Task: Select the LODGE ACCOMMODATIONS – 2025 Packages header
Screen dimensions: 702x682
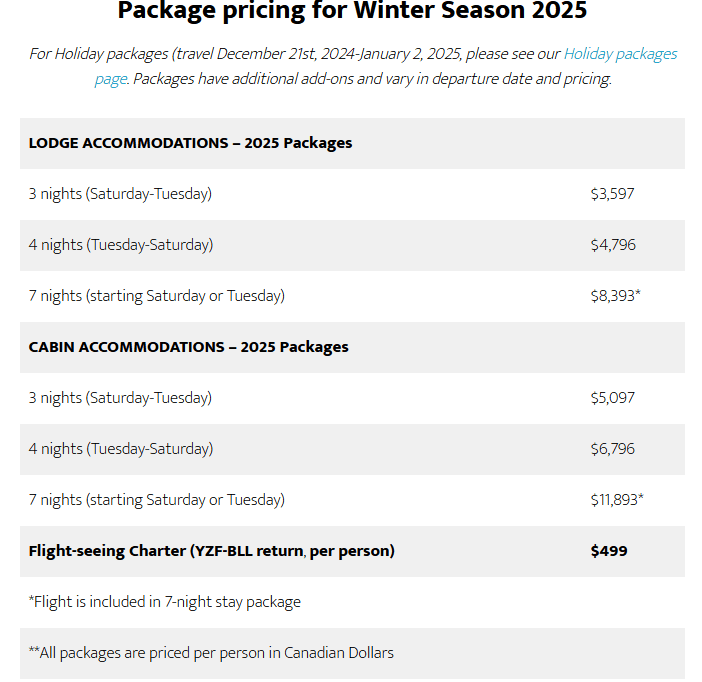Action: tap(190, 143)
